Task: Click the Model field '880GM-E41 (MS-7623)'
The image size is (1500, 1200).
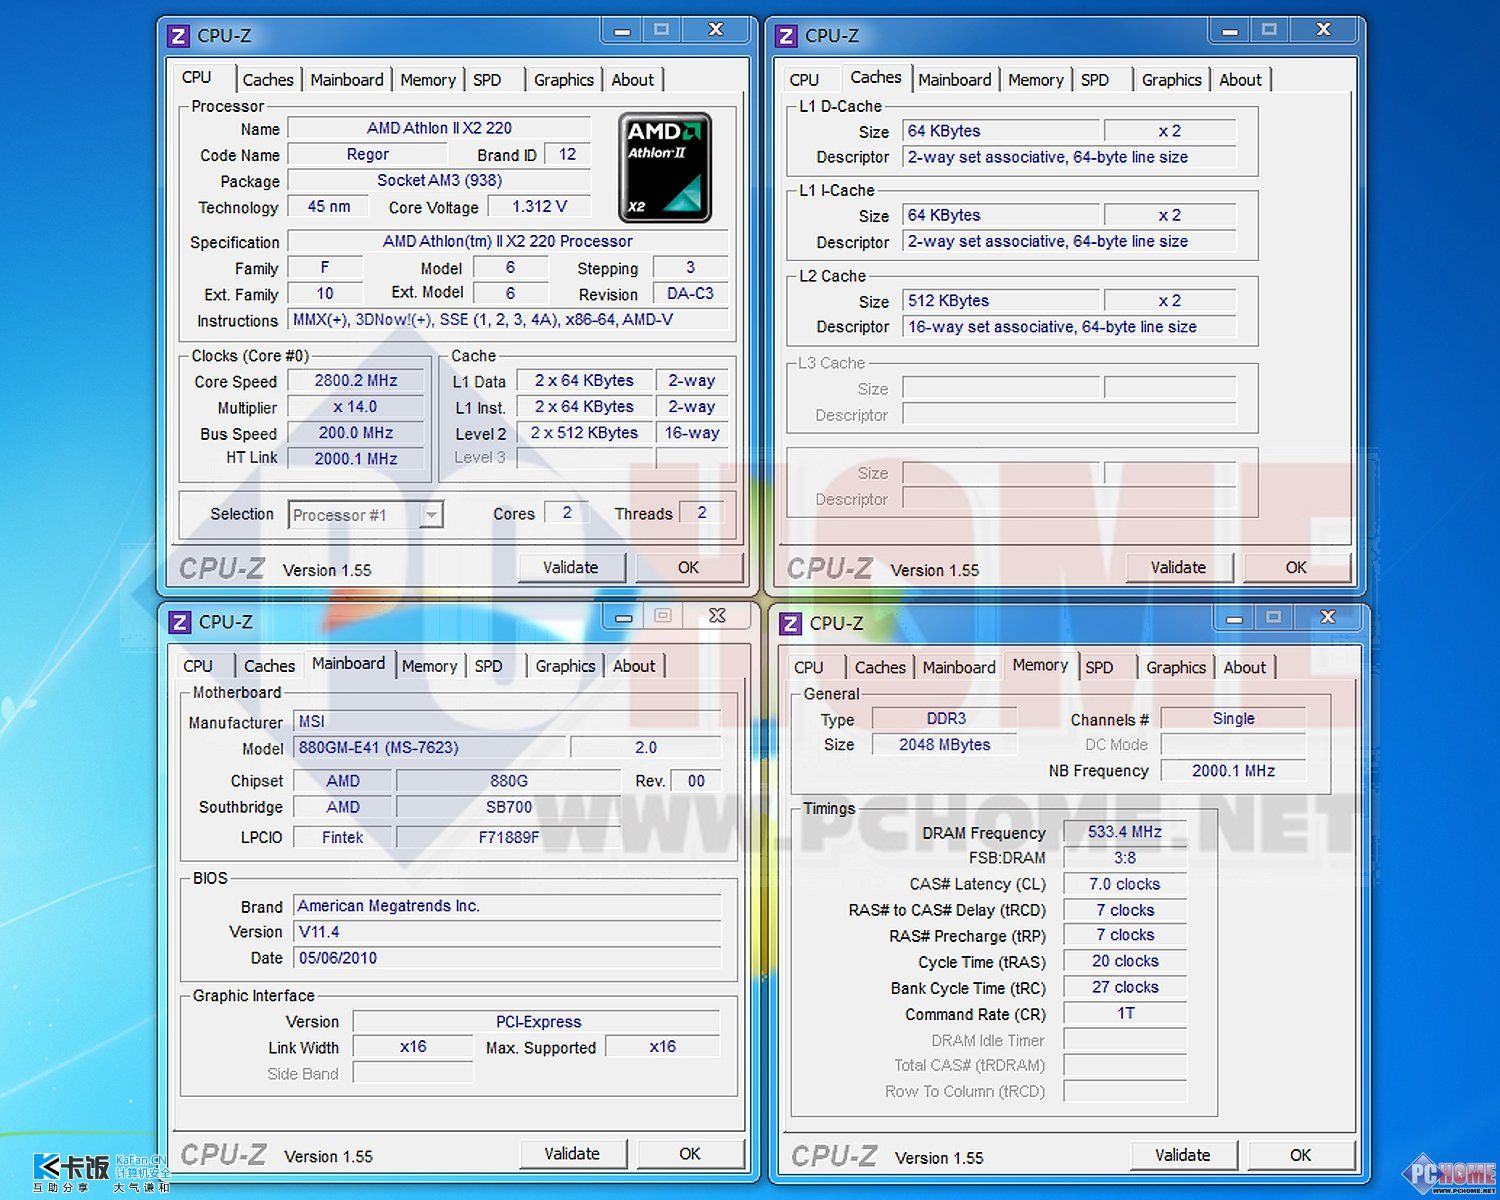Action: point(430,748)
